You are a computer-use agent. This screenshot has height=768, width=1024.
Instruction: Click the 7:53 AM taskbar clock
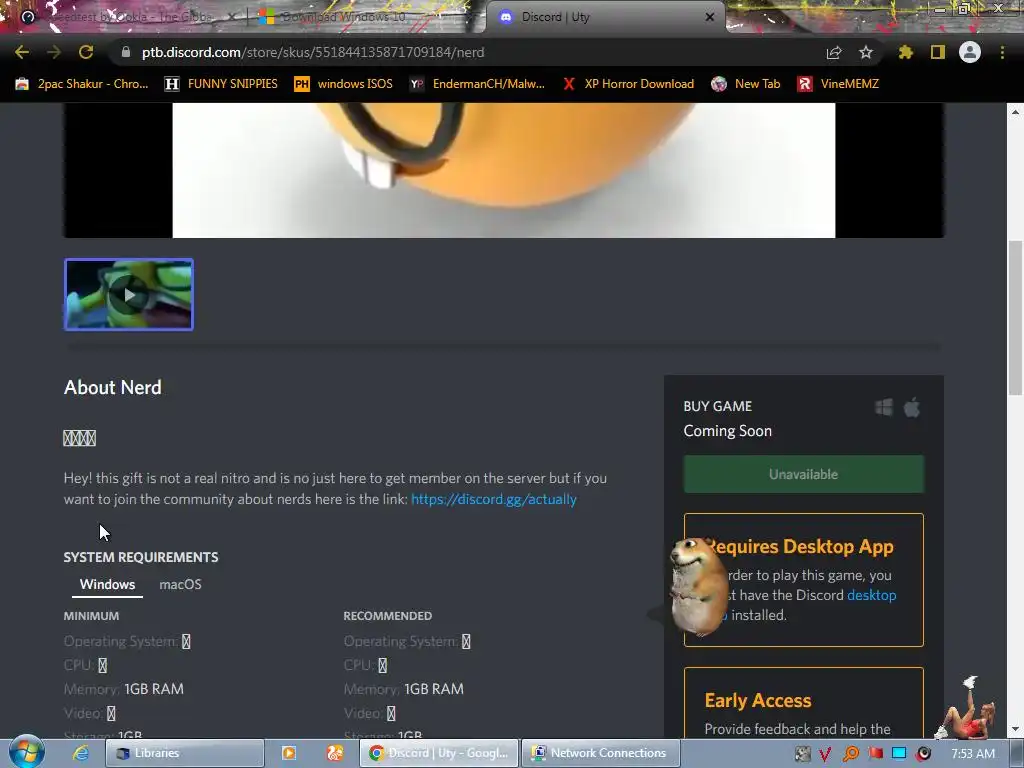[x=972, y=754]
